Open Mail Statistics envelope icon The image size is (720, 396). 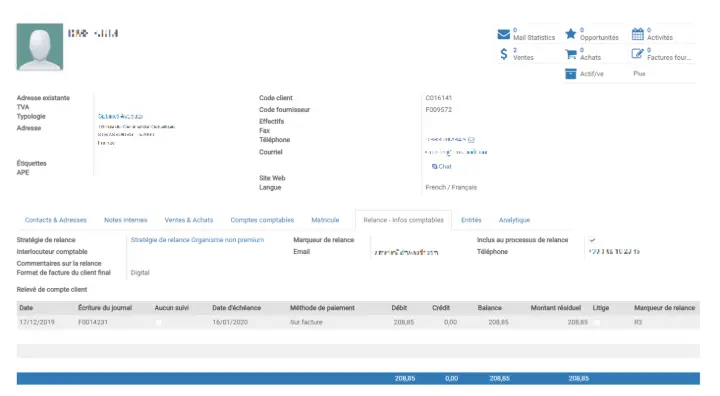tap(503, 34)
